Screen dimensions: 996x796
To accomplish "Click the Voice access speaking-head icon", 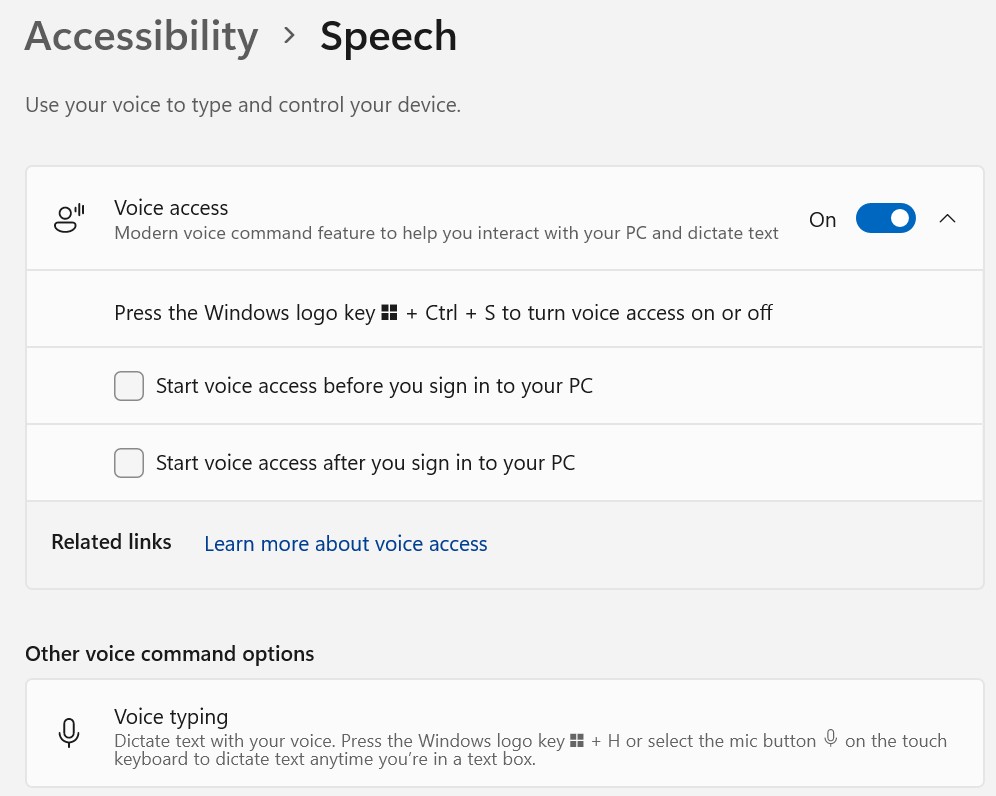I will point(69,218).
